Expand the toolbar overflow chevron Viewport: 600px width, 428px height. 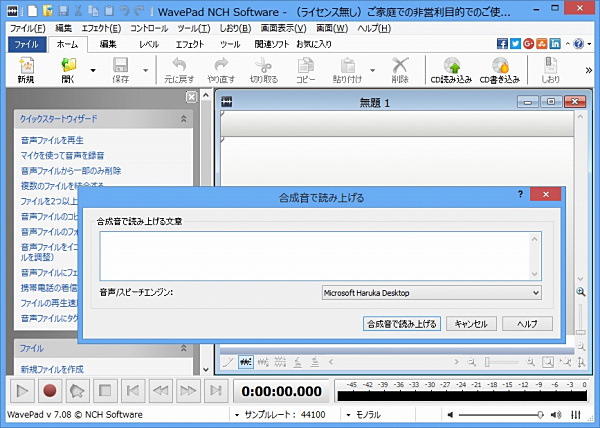589,70
